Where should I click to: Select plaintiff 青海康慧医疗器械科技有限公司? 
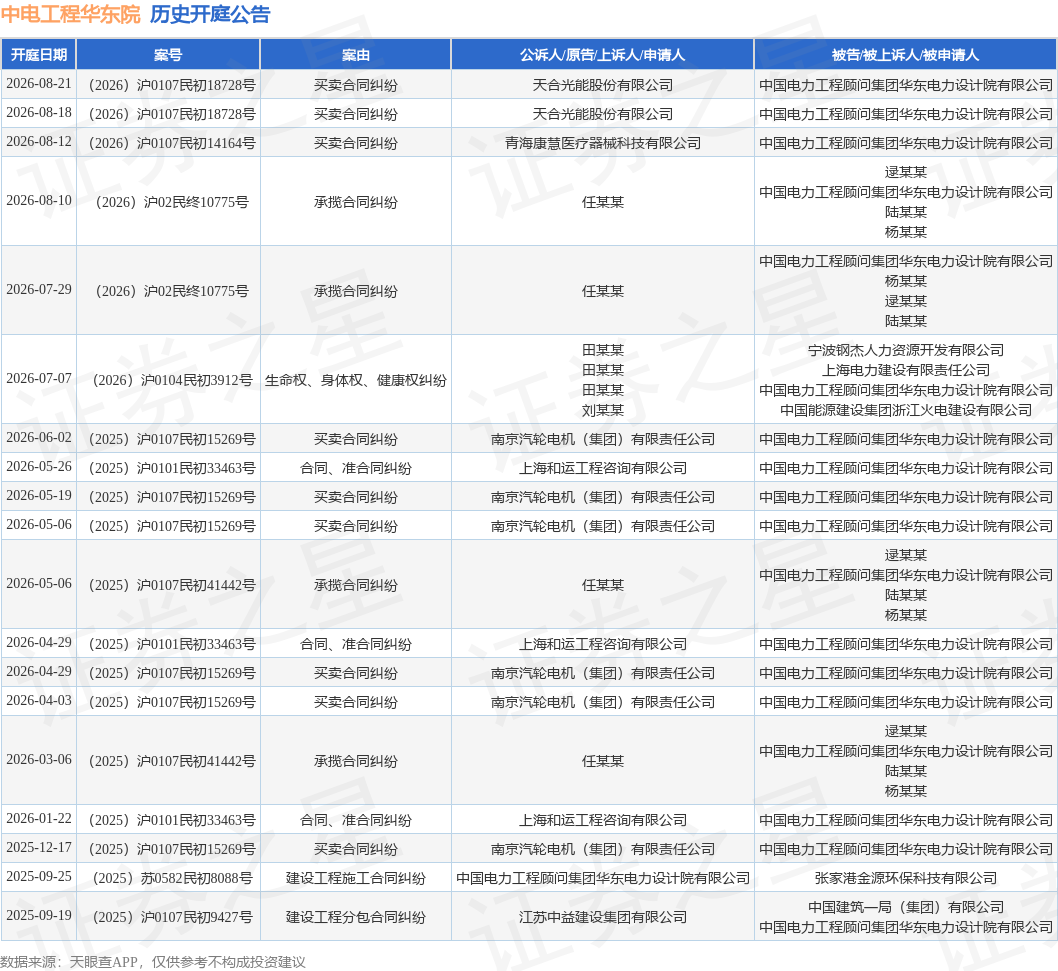[603, 143]
